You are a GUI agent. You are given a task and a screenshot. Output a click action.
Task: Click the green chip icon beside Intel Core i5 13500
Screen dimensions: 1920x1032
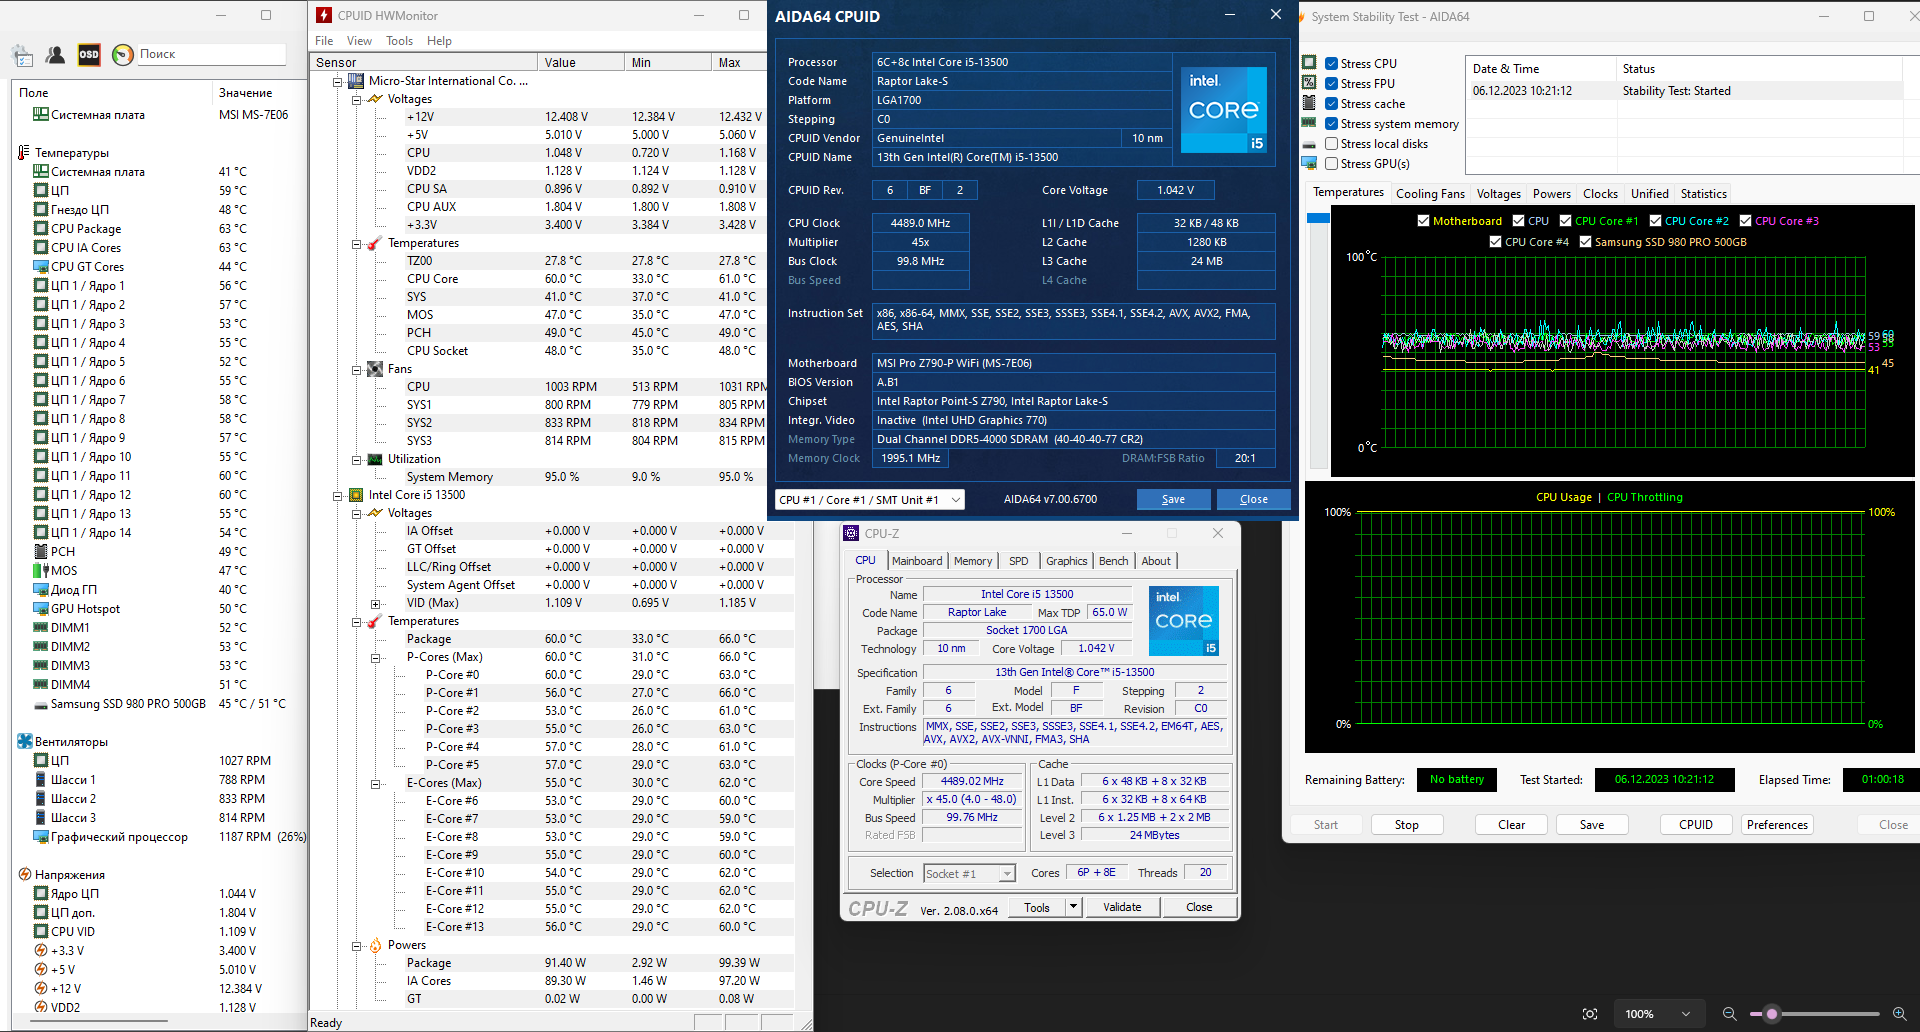tap(356, 495)
